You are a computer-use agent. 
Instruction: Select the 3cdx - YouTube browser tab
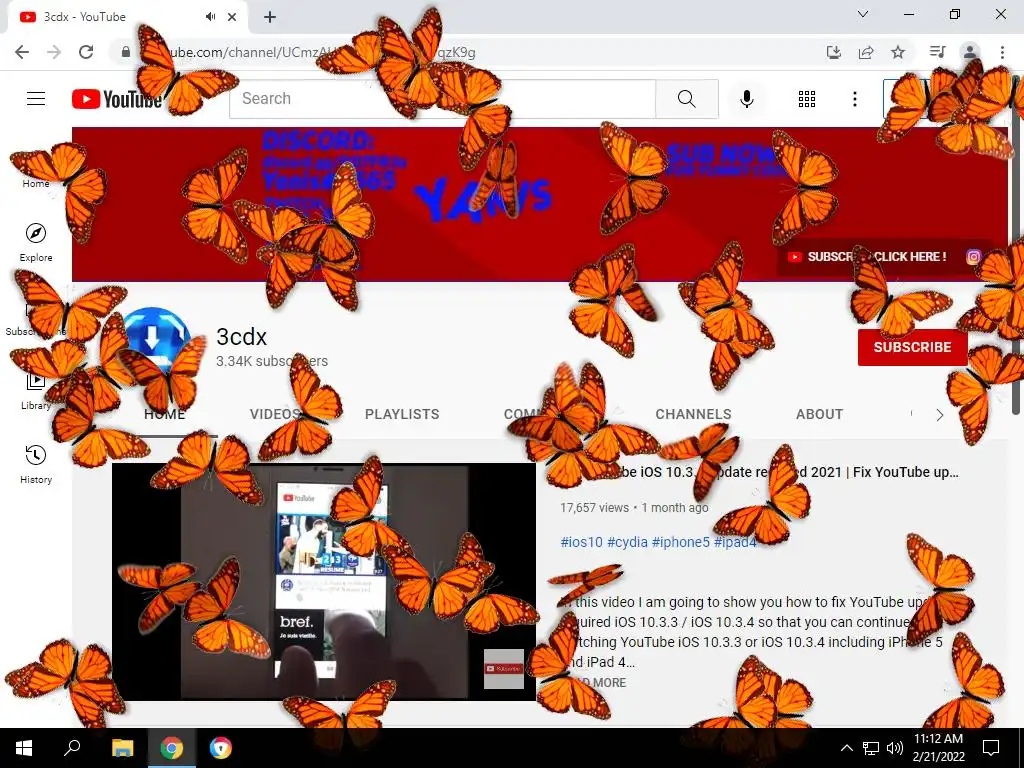[x=127, y=17]
